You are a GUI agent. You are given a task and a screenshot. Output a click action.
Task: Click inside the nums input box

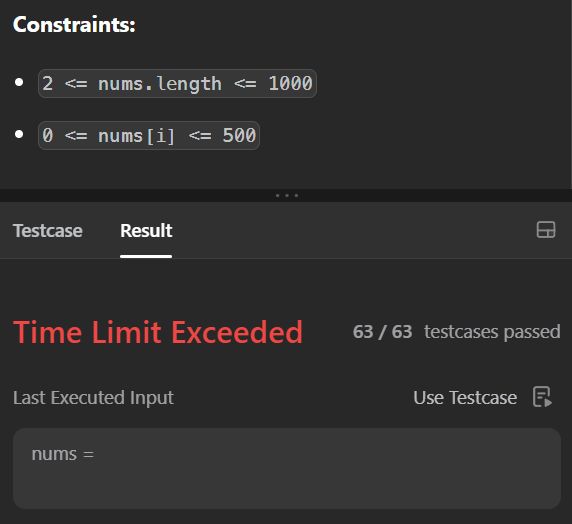point(287,469)
